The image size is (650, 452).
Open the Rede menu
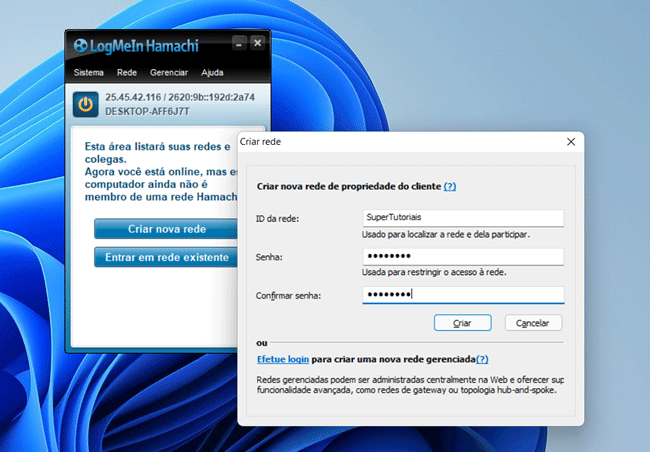pos(127,73)
